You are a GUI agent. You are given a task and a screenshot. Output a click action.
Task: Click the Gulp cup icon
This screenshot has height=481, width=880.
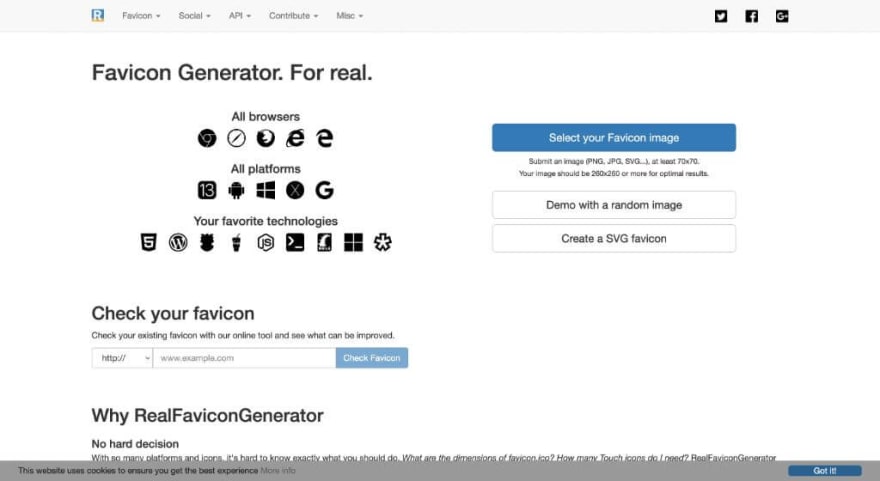click(x=236, y=242)
